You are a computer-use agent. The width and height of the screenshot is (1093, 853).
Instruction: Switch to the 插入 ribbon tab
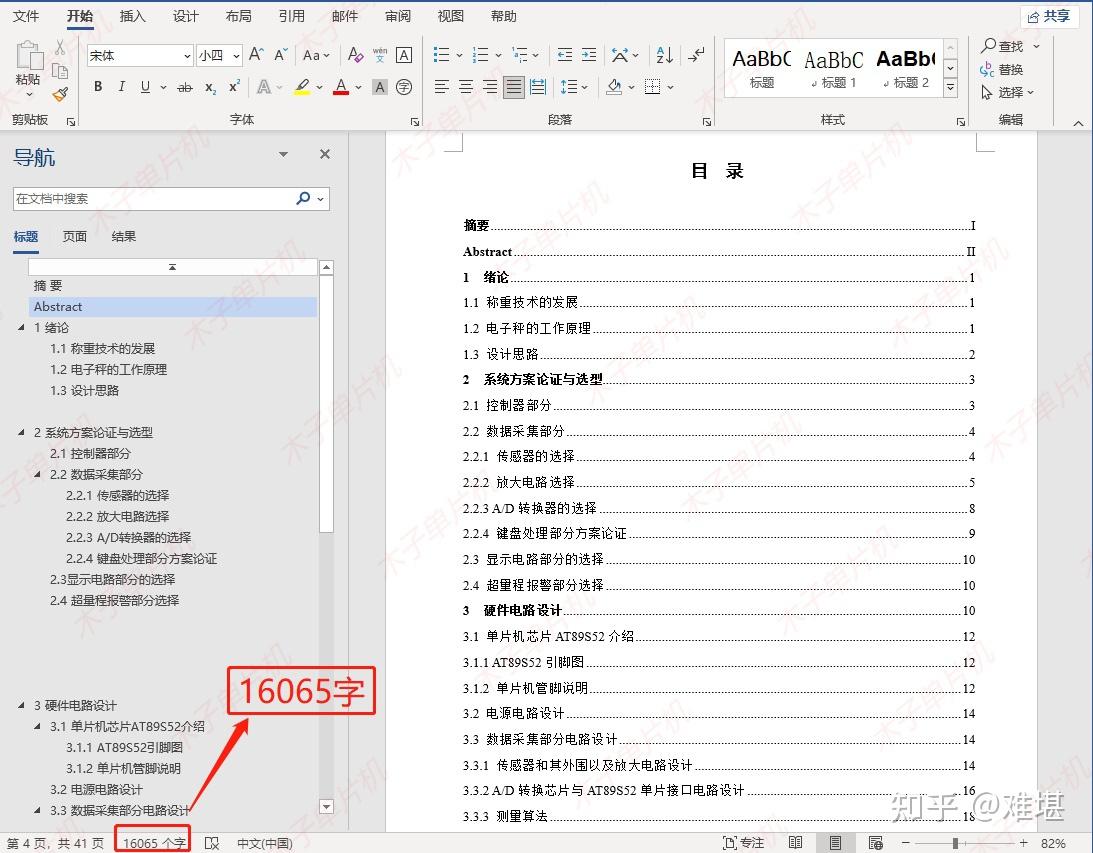(x=132, y=16)
